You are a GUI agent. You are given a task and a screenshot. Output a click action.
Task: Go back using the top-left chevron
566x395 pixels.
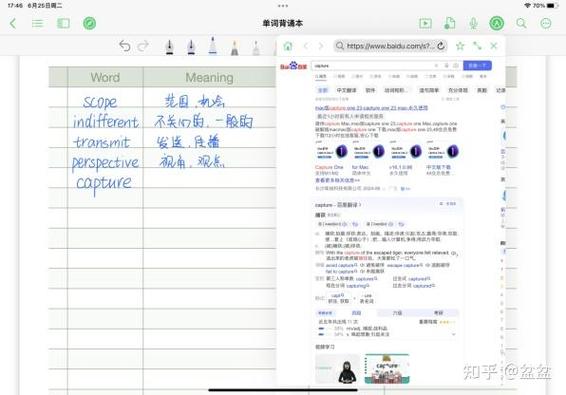click(x=13, y=23)
